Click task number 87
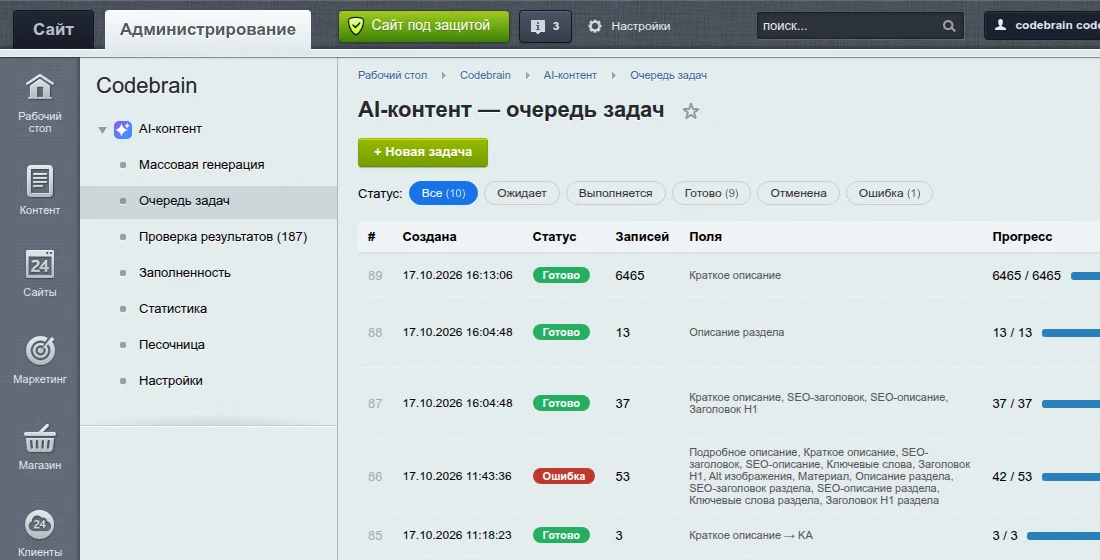 [375, 404]
